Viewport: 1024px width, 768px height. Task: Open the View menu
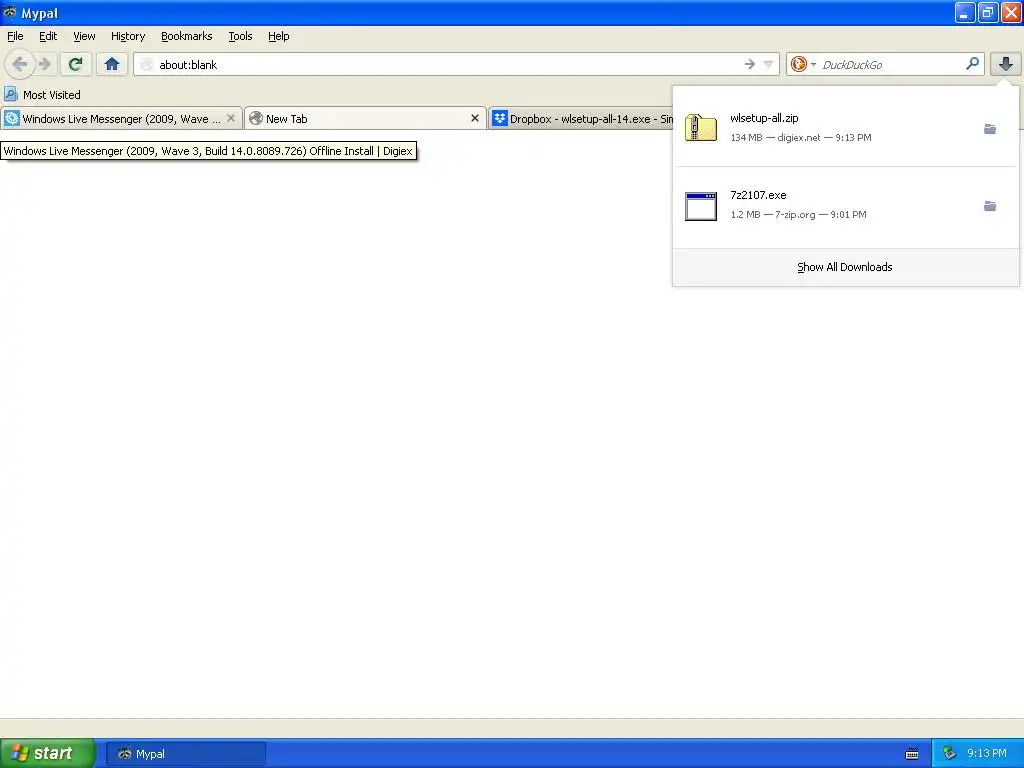[x=84, y=36]
